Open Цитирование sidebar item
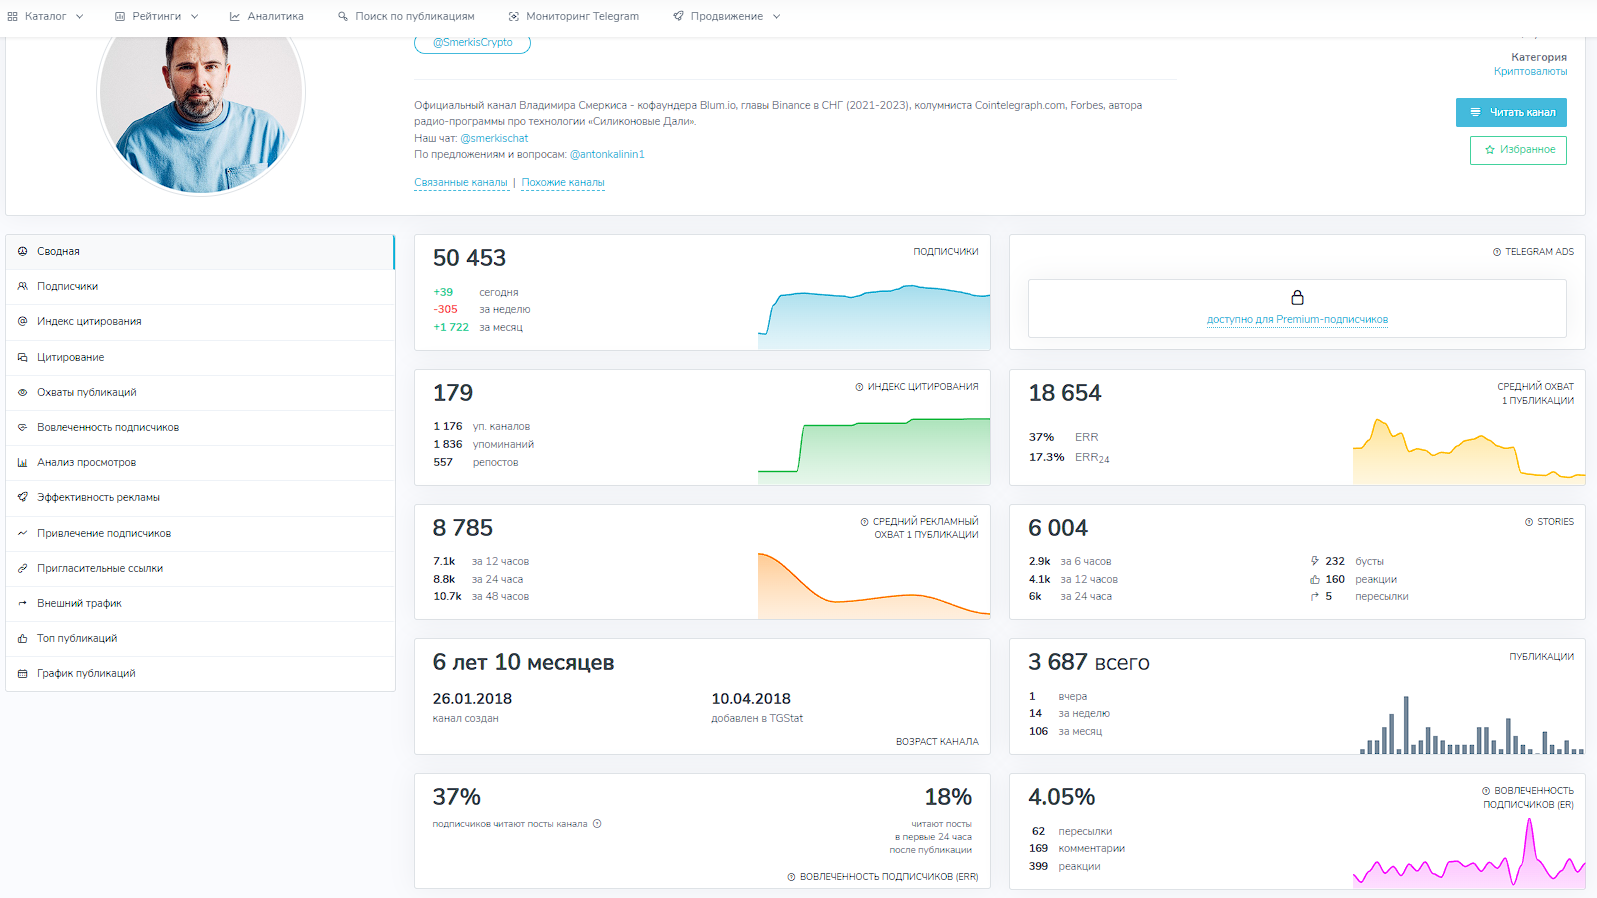 200,357
